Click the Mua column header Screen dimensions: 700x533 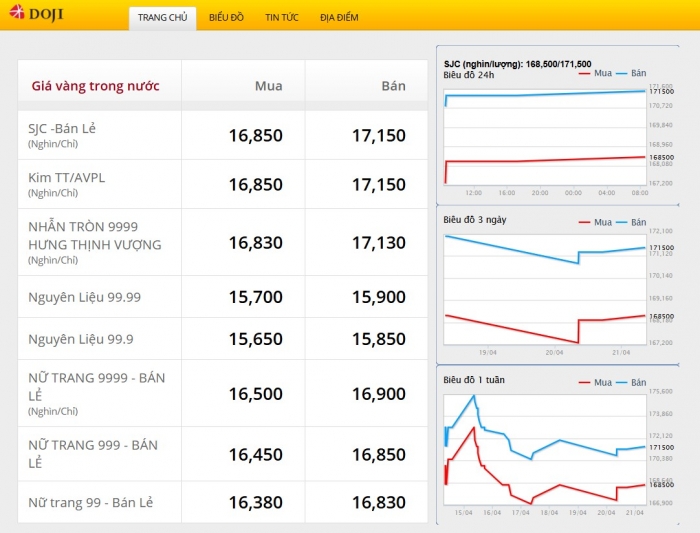(268, 86)
